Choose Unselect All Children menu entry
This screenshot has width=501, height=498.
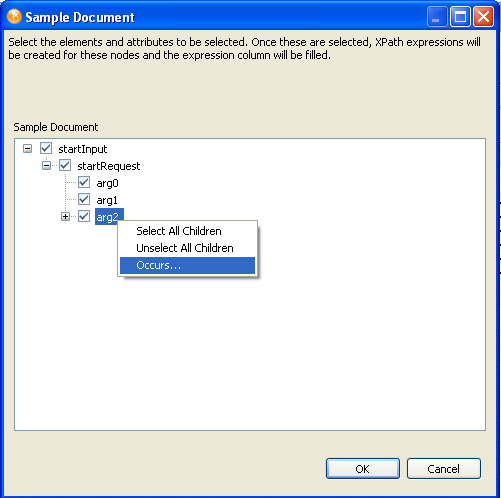pyautogui.click(x=187, y=248)
